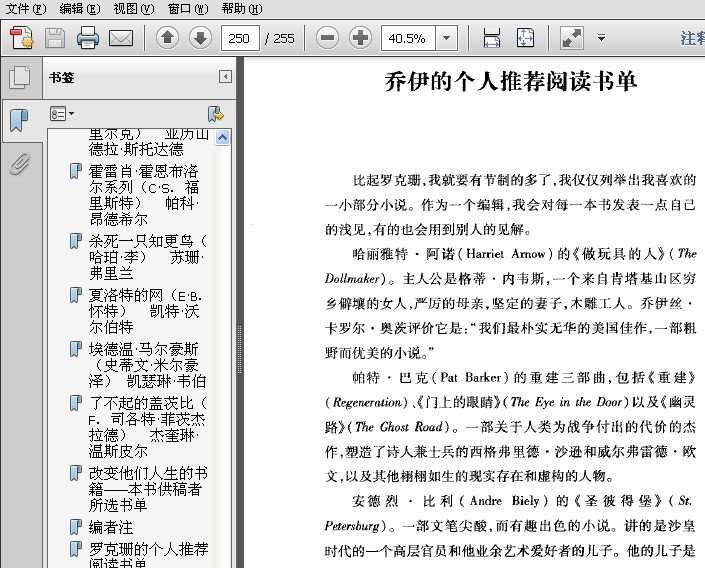Screen dimensions: 705x568
Task: Expand the toolbar overflow arrow
Action: tap(601, 39)
